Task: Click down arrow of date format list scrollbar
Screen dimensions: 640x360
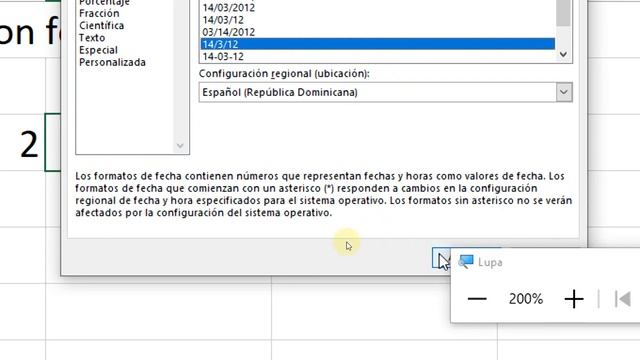Action: (x=564, y=55)
